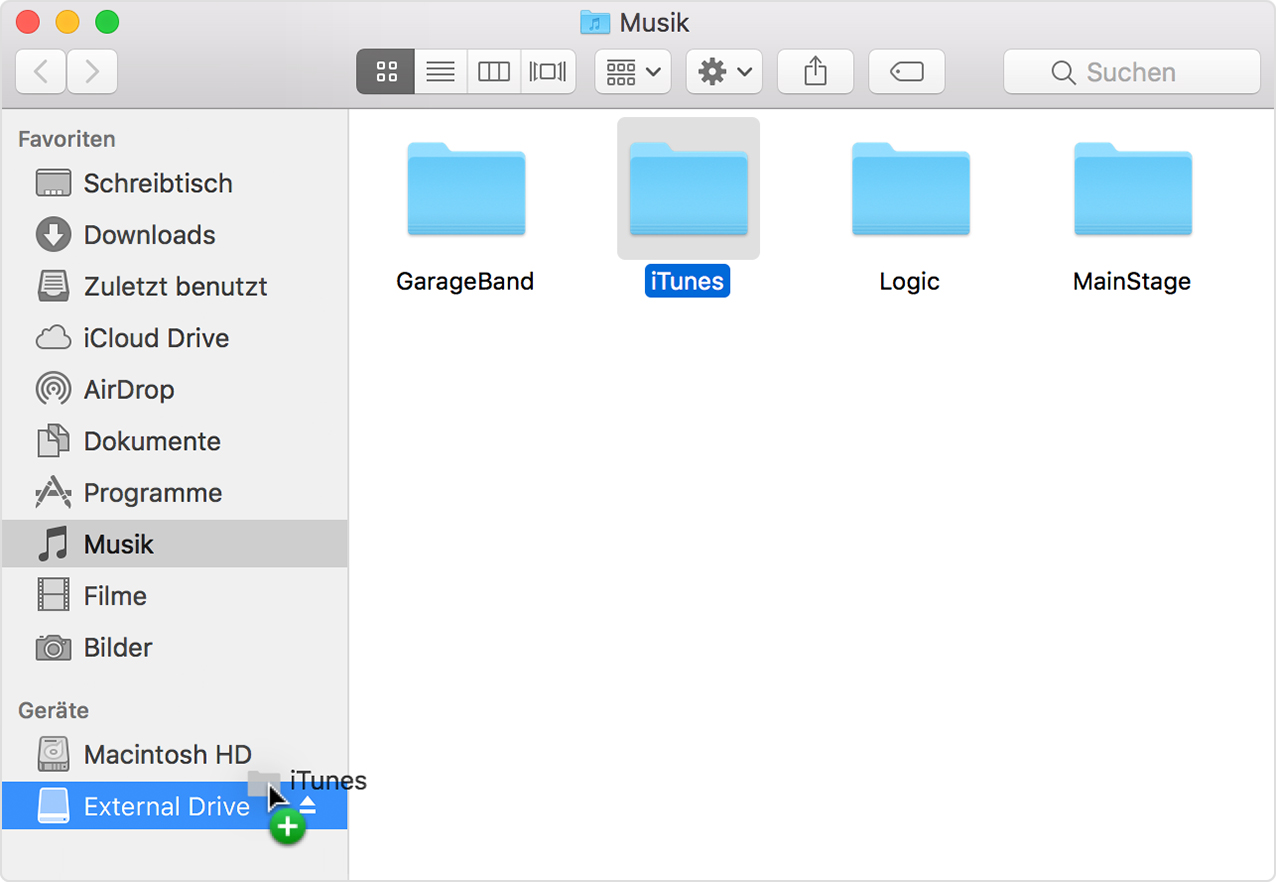This screenshot has width=1276, height=882.
Task: Open Programme in the sidebar
Action: pyautogui.click(x=174, y=493)
